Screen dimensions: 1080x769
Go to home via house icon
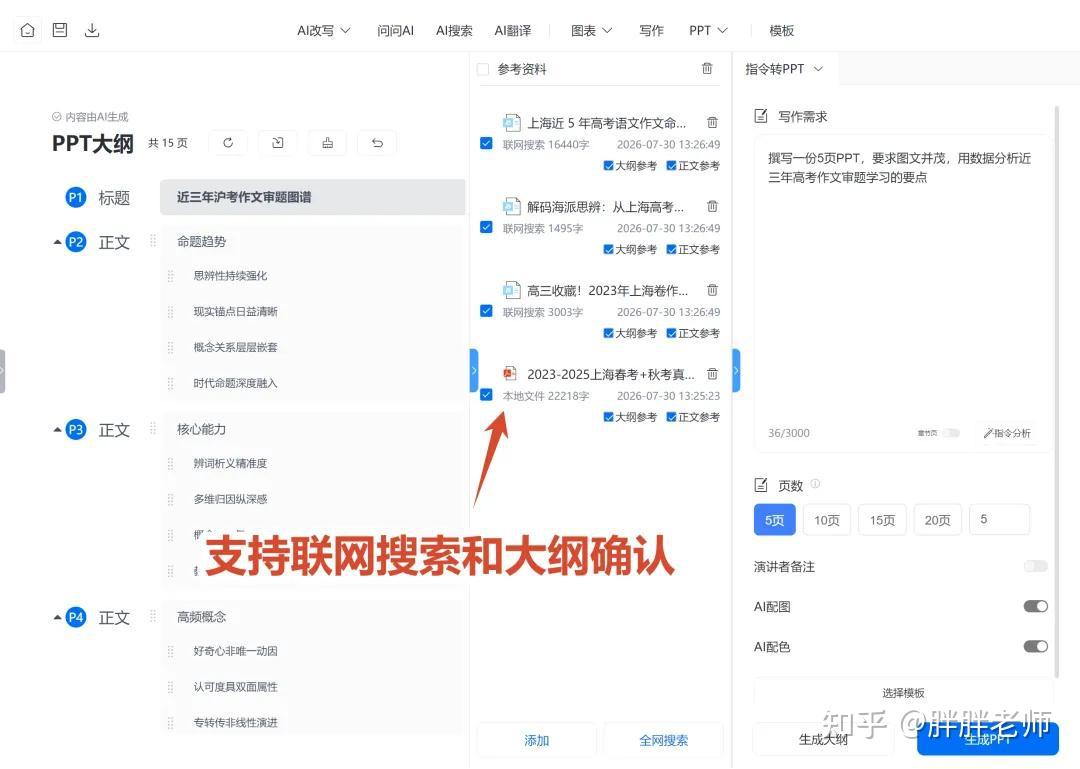[28, 30]
